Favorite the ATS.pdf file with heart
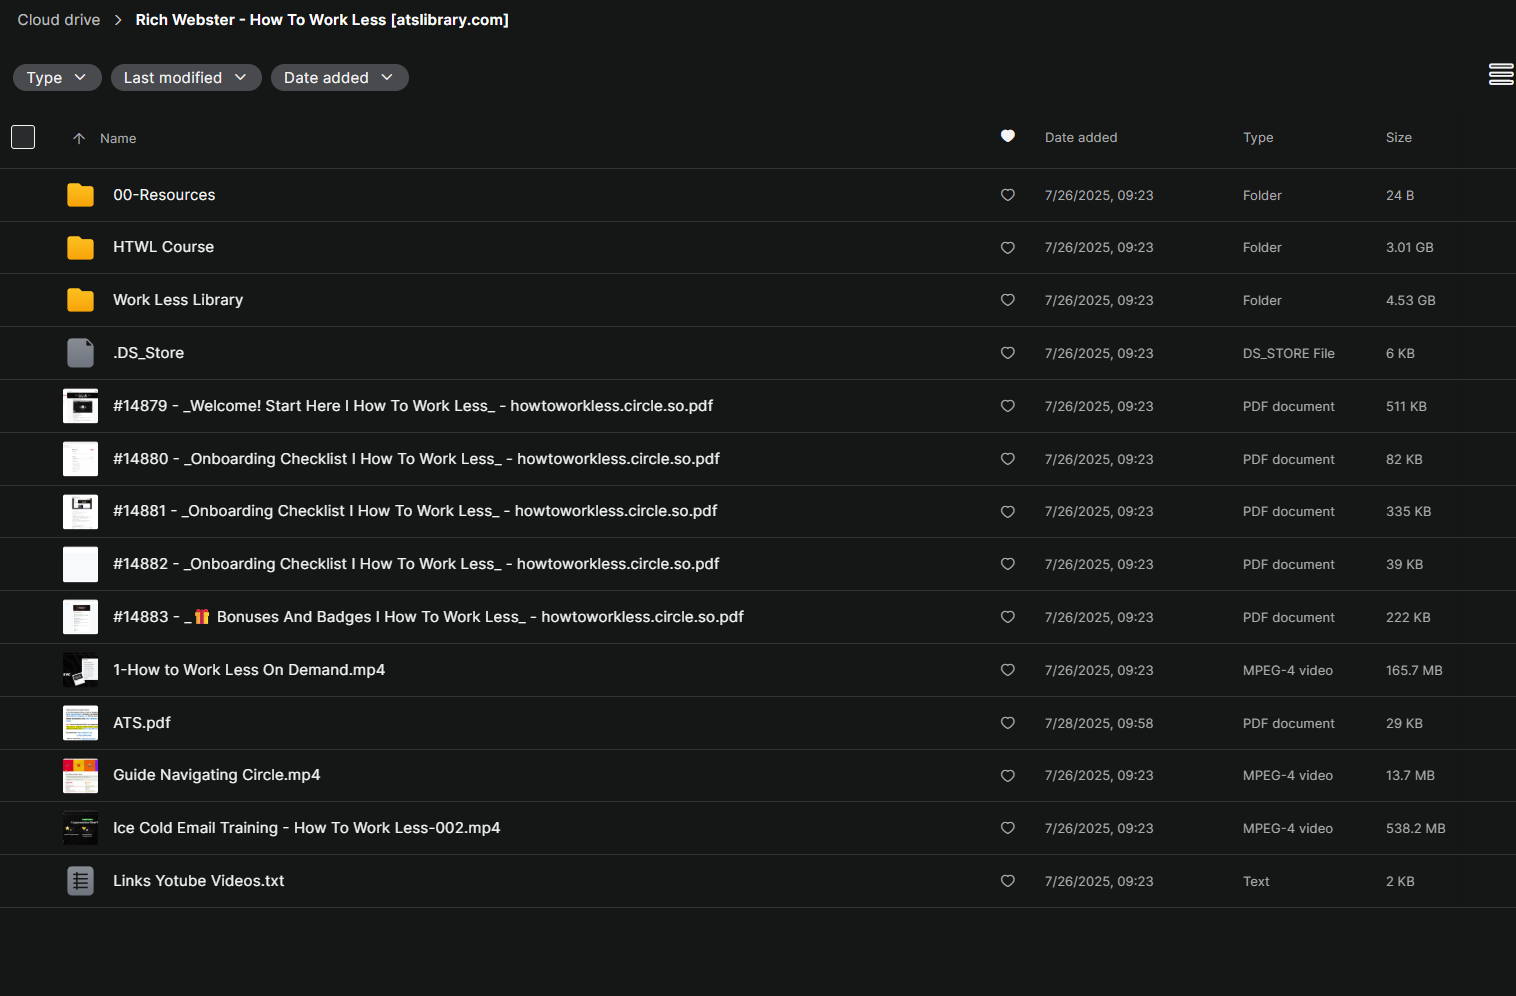 coord(1007,723)
